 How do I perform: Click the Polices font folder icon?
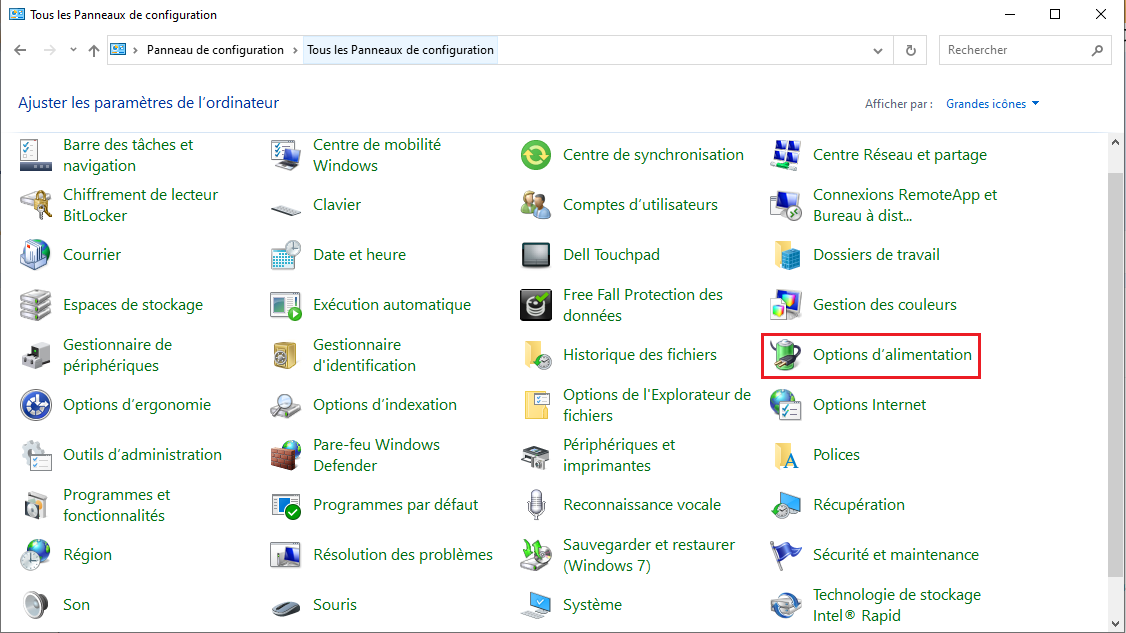785,455
